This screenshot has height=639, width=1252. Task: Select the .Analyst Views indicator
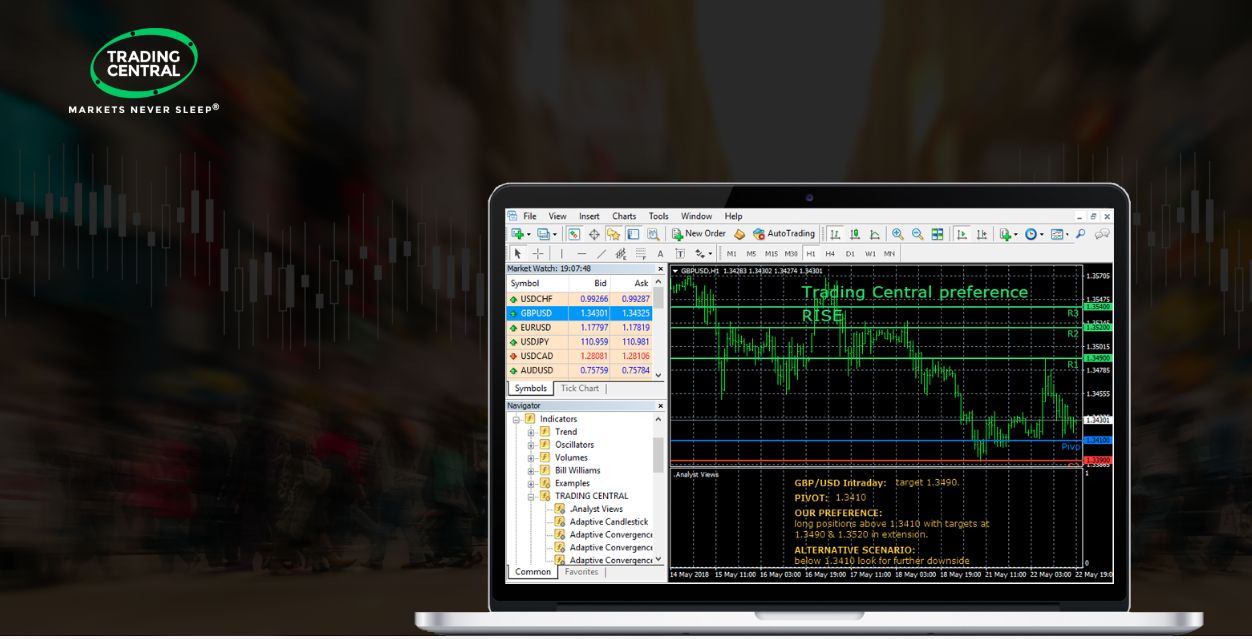596,509
